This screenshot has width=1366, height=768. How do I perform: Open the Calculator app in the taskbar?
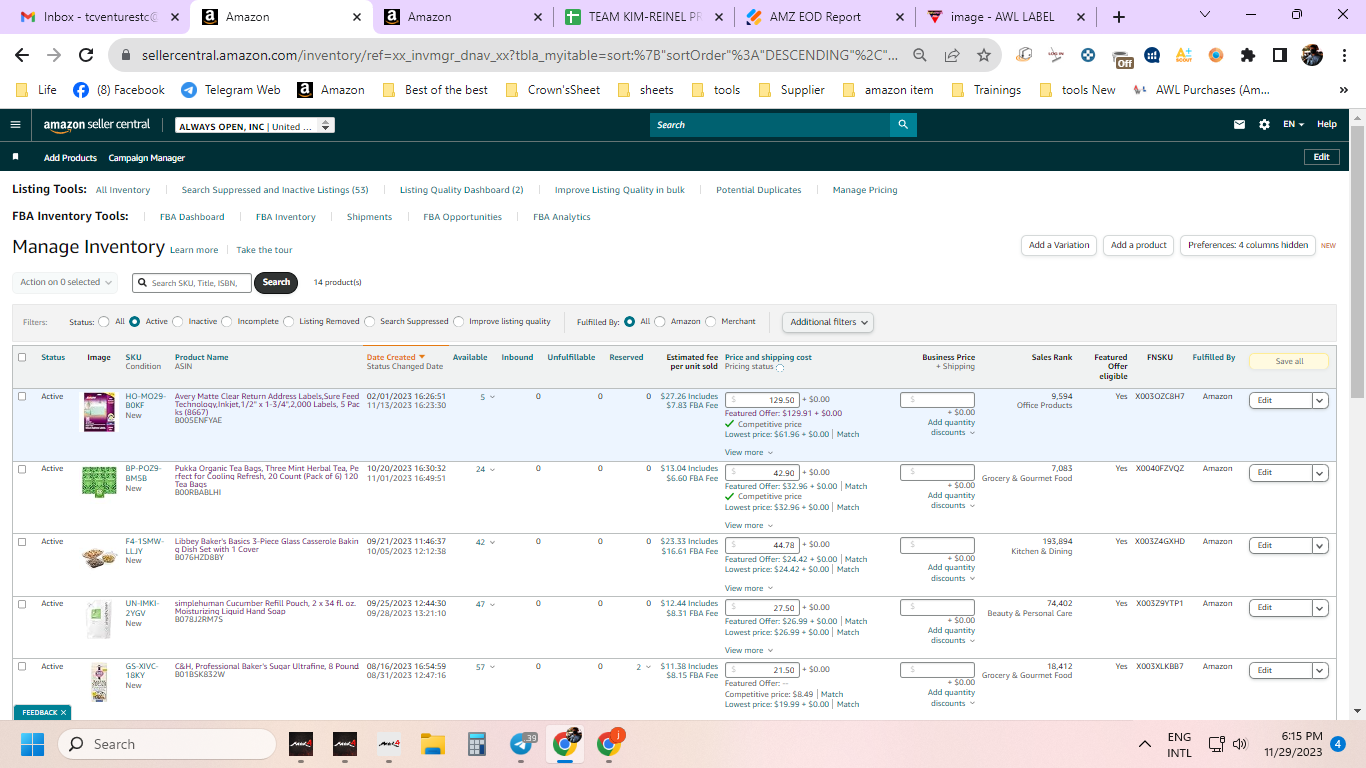[x=476, y=744]
